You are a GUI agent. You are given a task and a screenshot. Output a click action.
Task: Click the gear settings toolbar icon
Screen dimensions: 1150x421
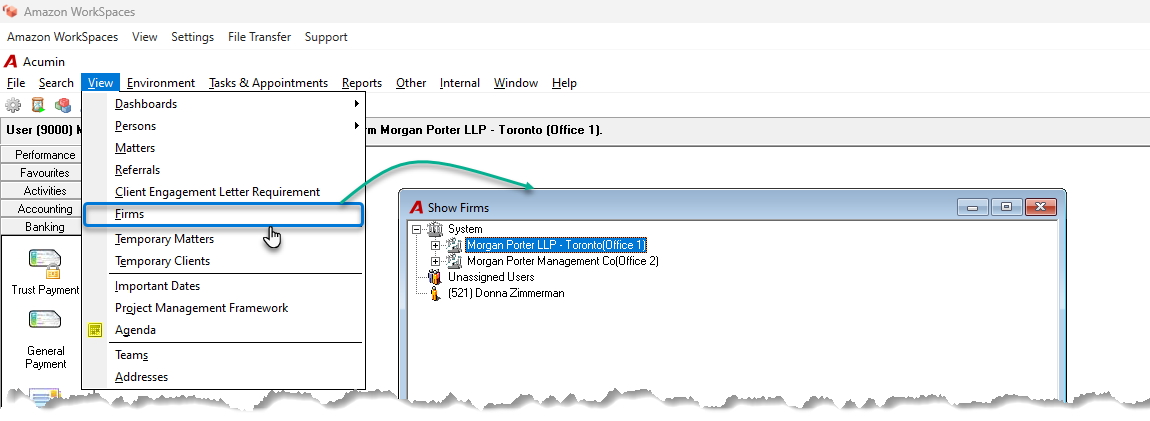[13, 105]
